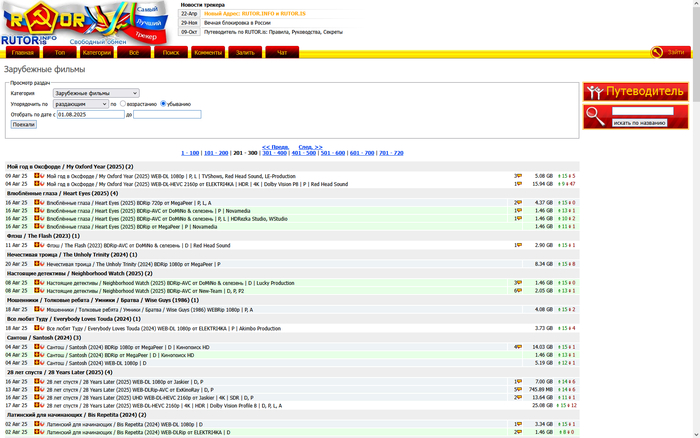Download torrent file for The Flash (2023) BDRip-AVC

(37, 245)
